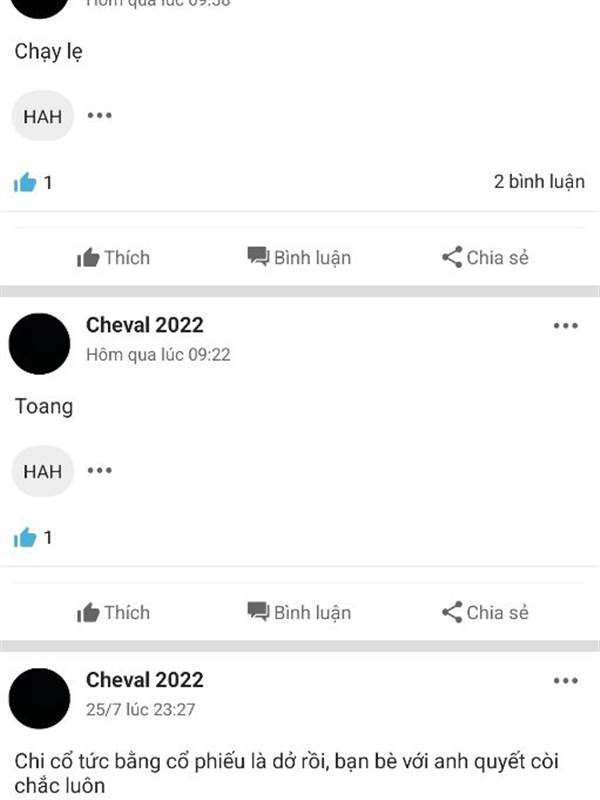Screen dimensions: 600x800
Task: Share the "Chạy lẹ" post via Chia sẻ
Action: (x=485, y=257)
